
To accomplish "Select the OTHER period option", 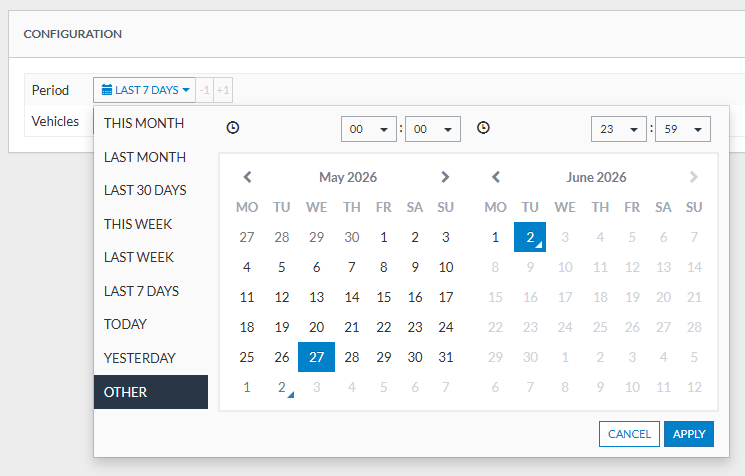I will [x=151, y=392].
